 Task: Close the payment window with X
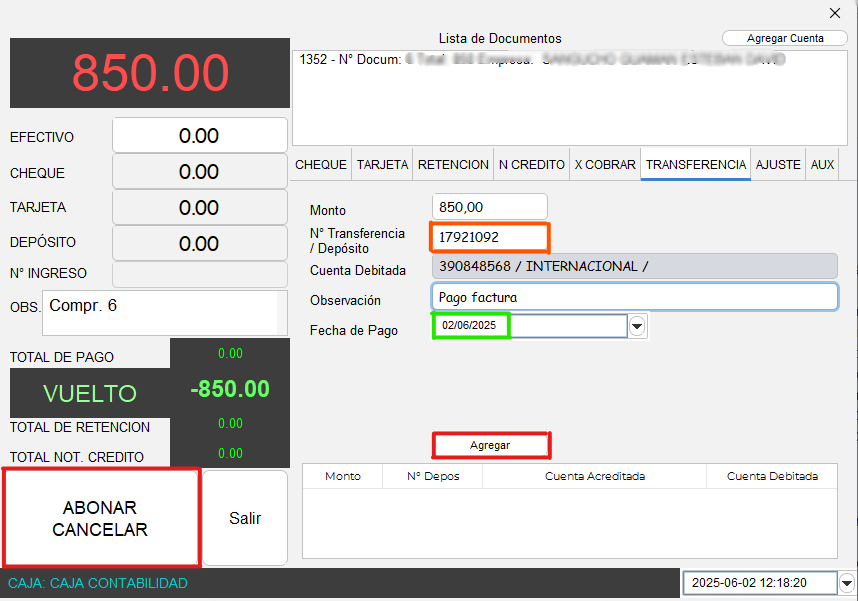(835, 13)
